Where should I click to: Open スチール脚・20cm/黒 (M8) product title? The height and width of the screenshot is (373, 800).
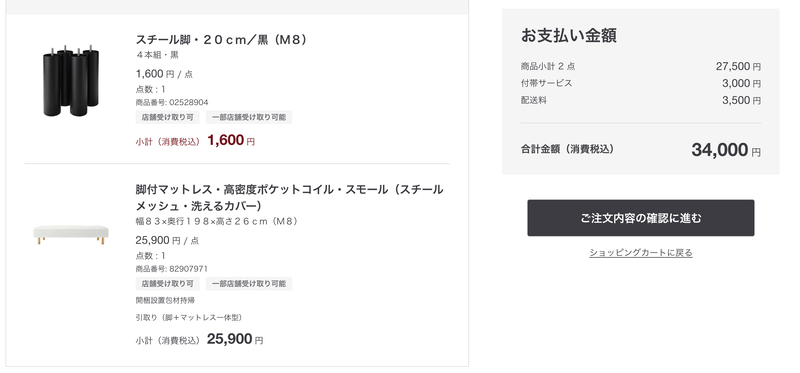tap(222, 40)
